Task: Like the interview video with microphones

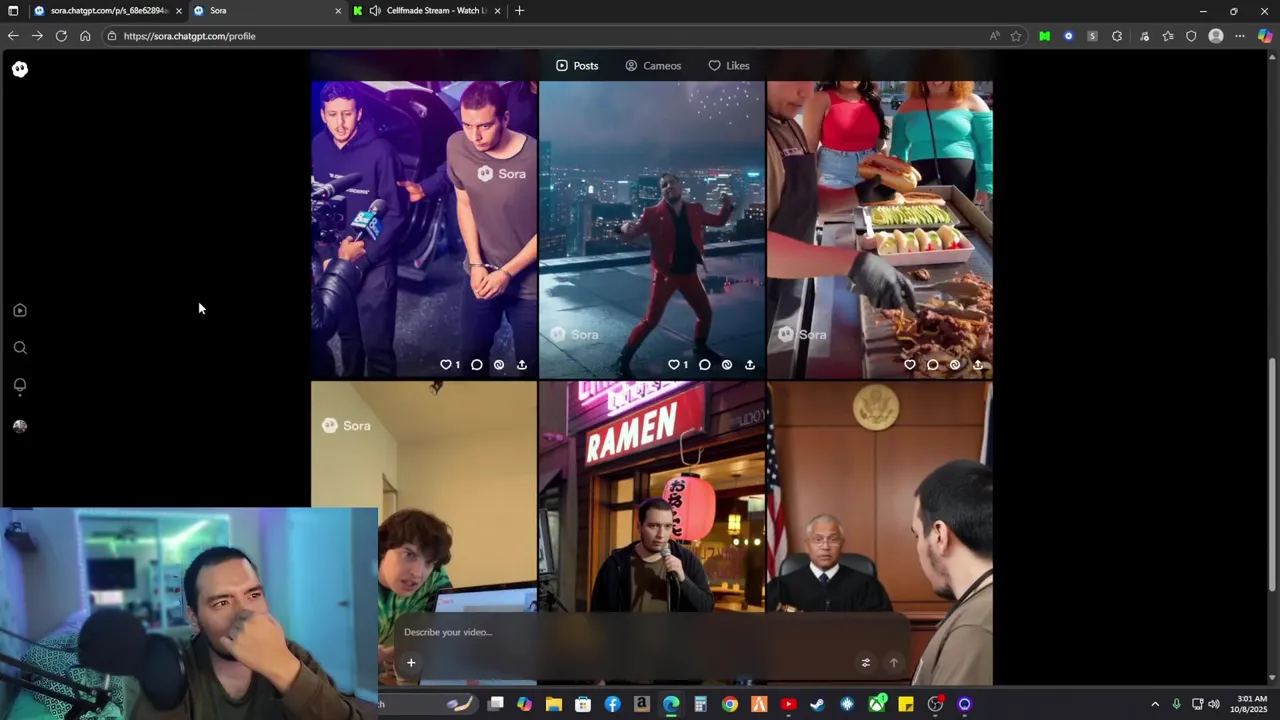Action: pos(446,365)
